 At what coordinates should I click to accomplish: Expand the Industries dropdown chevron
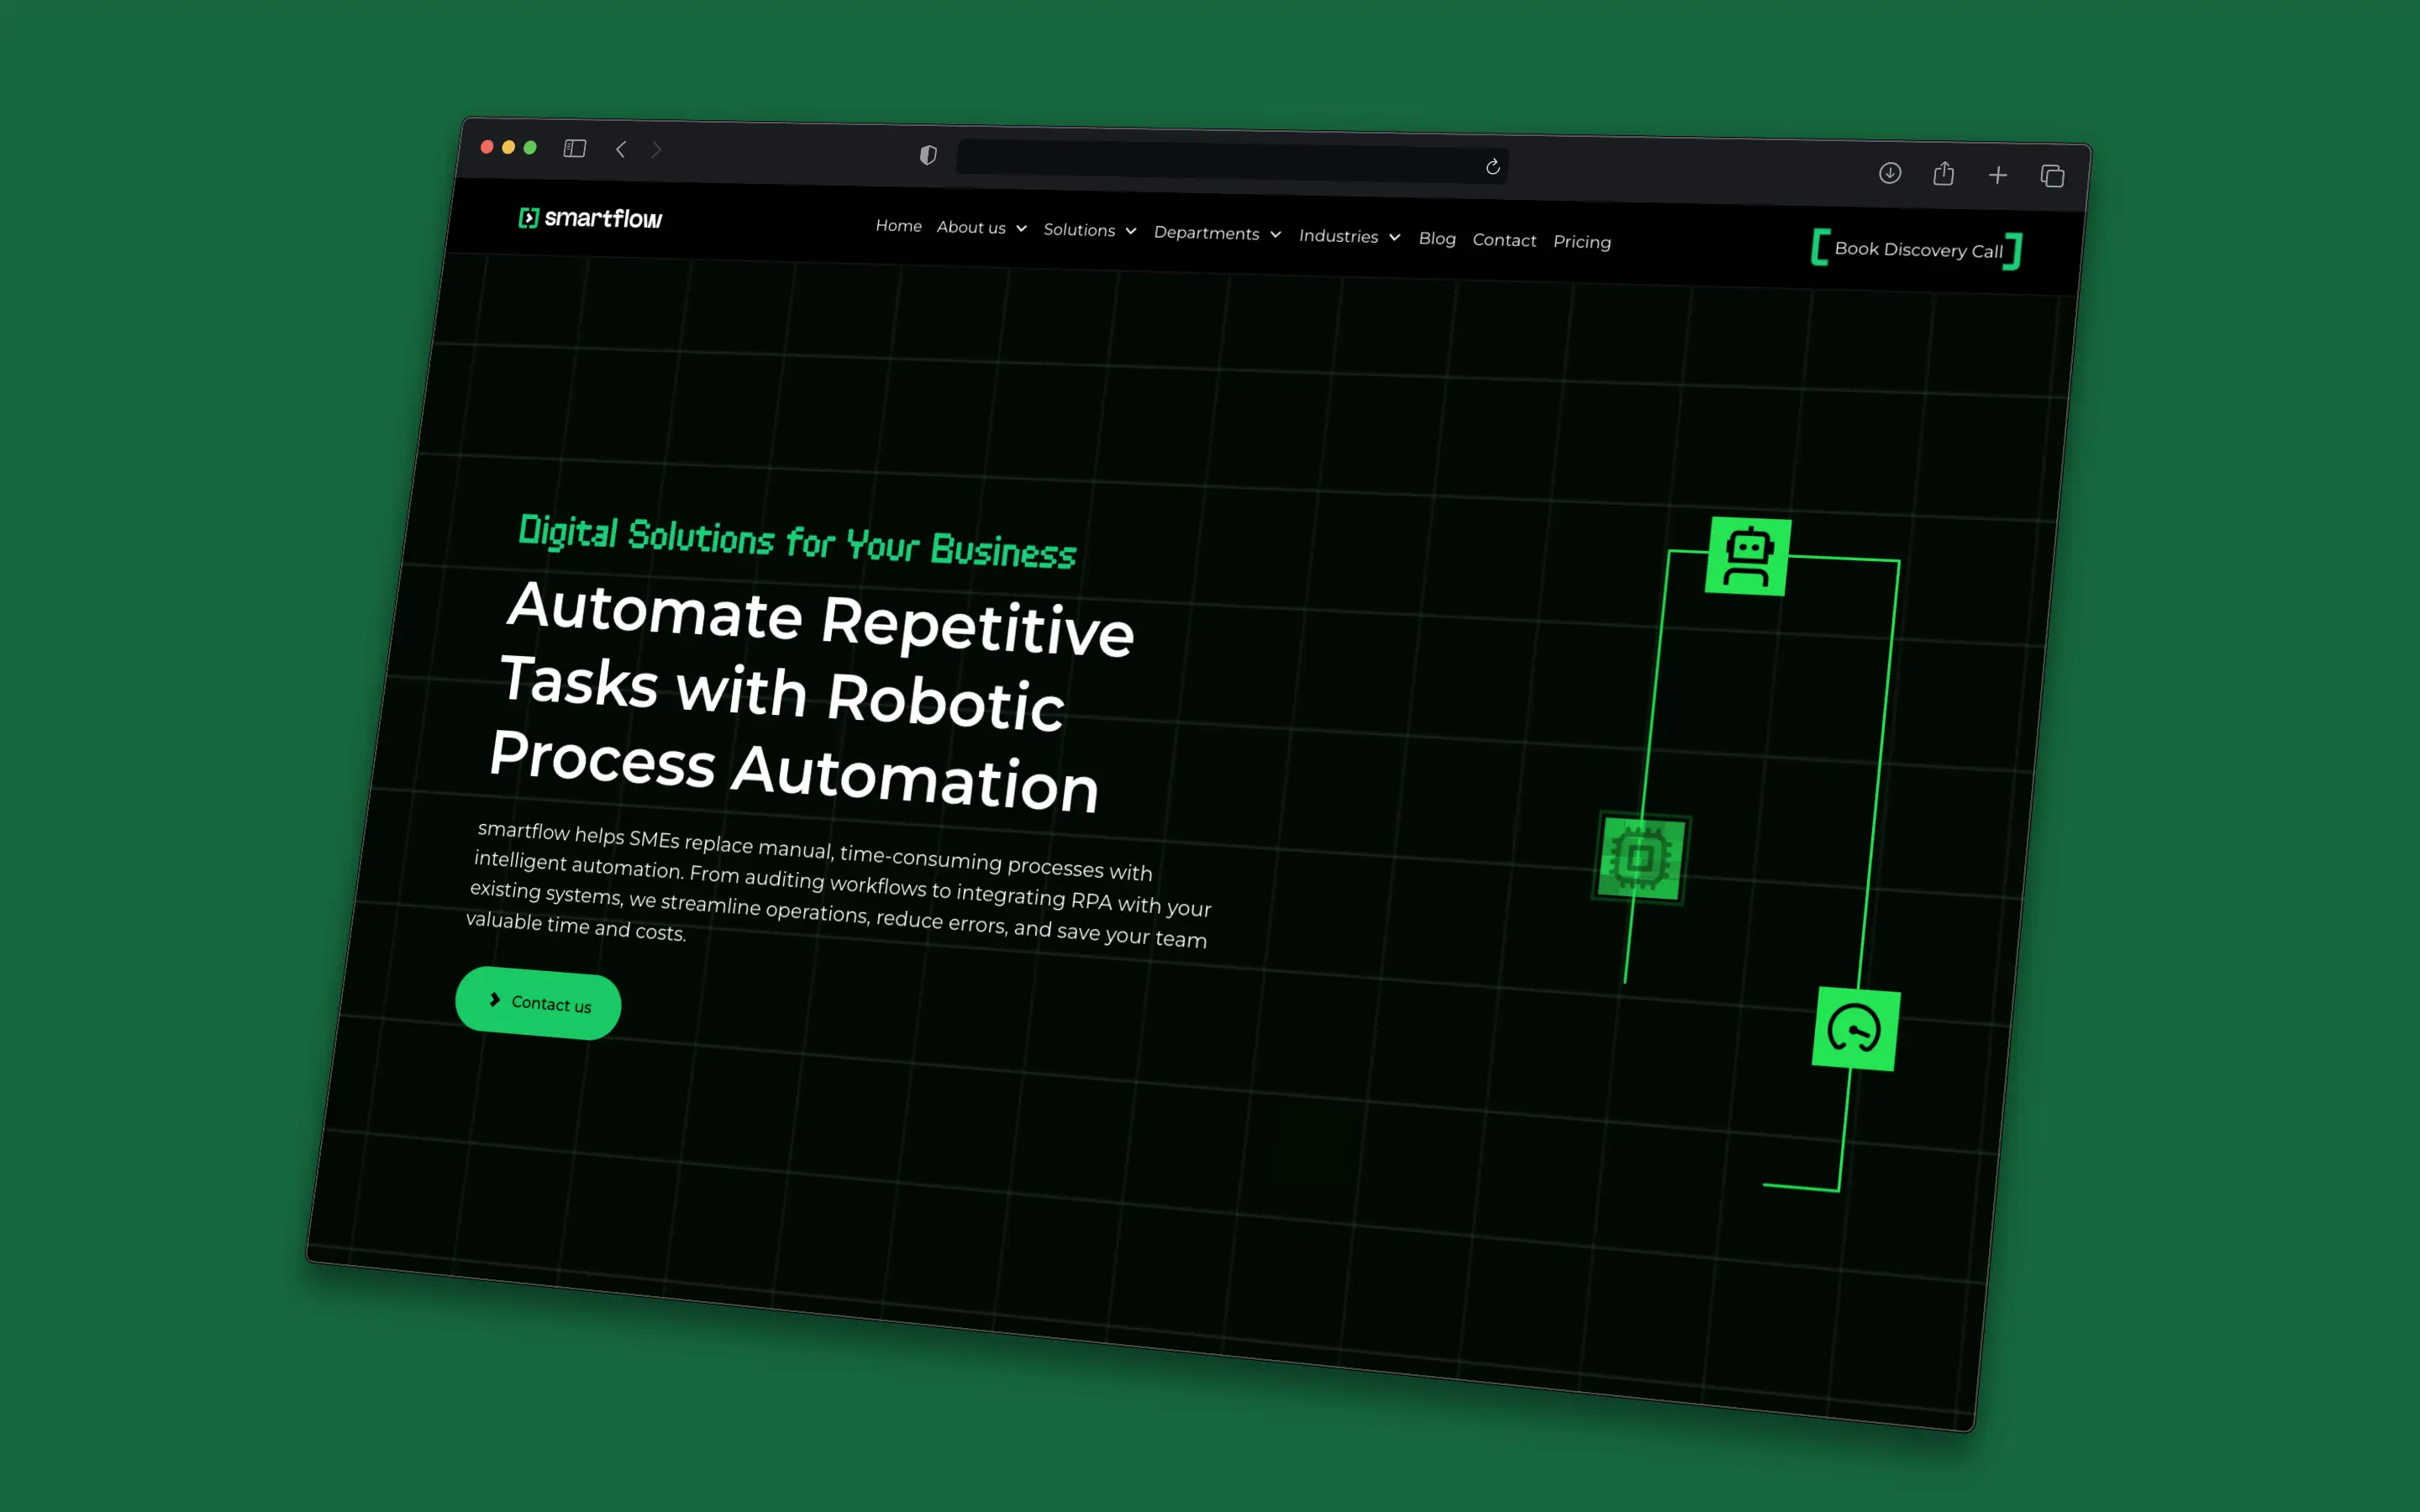1394,238
